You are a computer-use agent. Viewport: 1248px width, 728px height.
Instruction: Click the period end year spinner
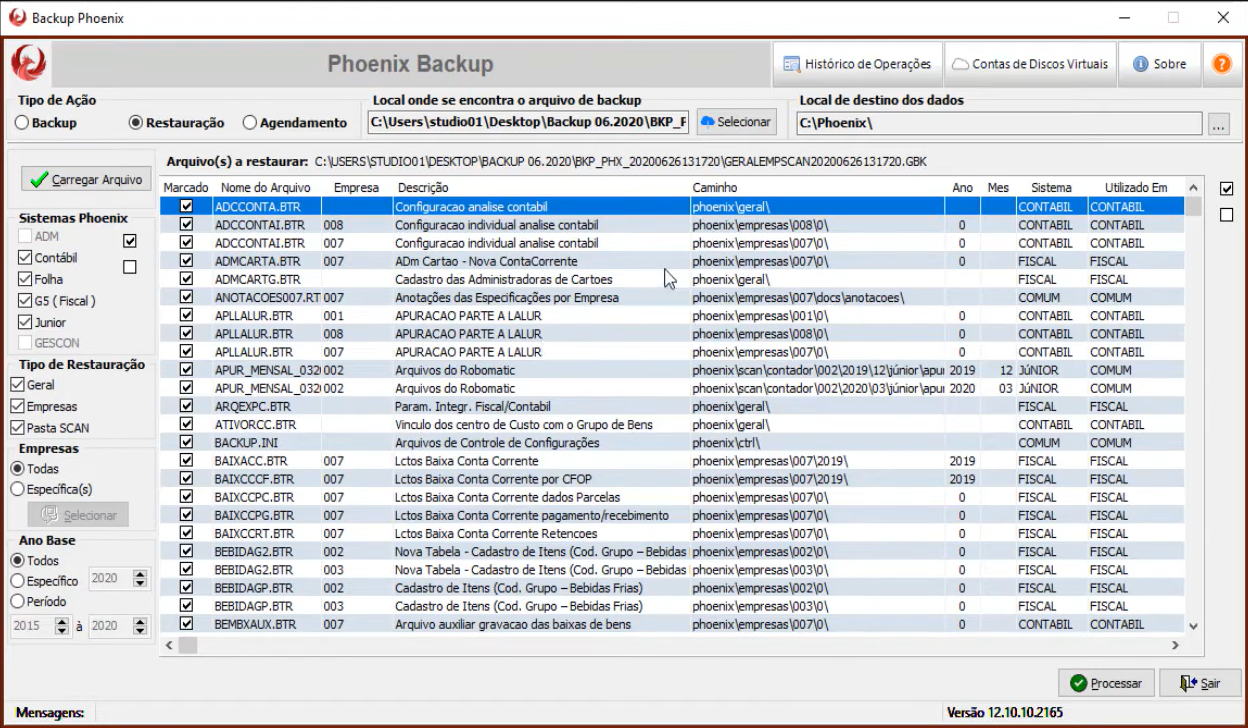pos(140,626)
